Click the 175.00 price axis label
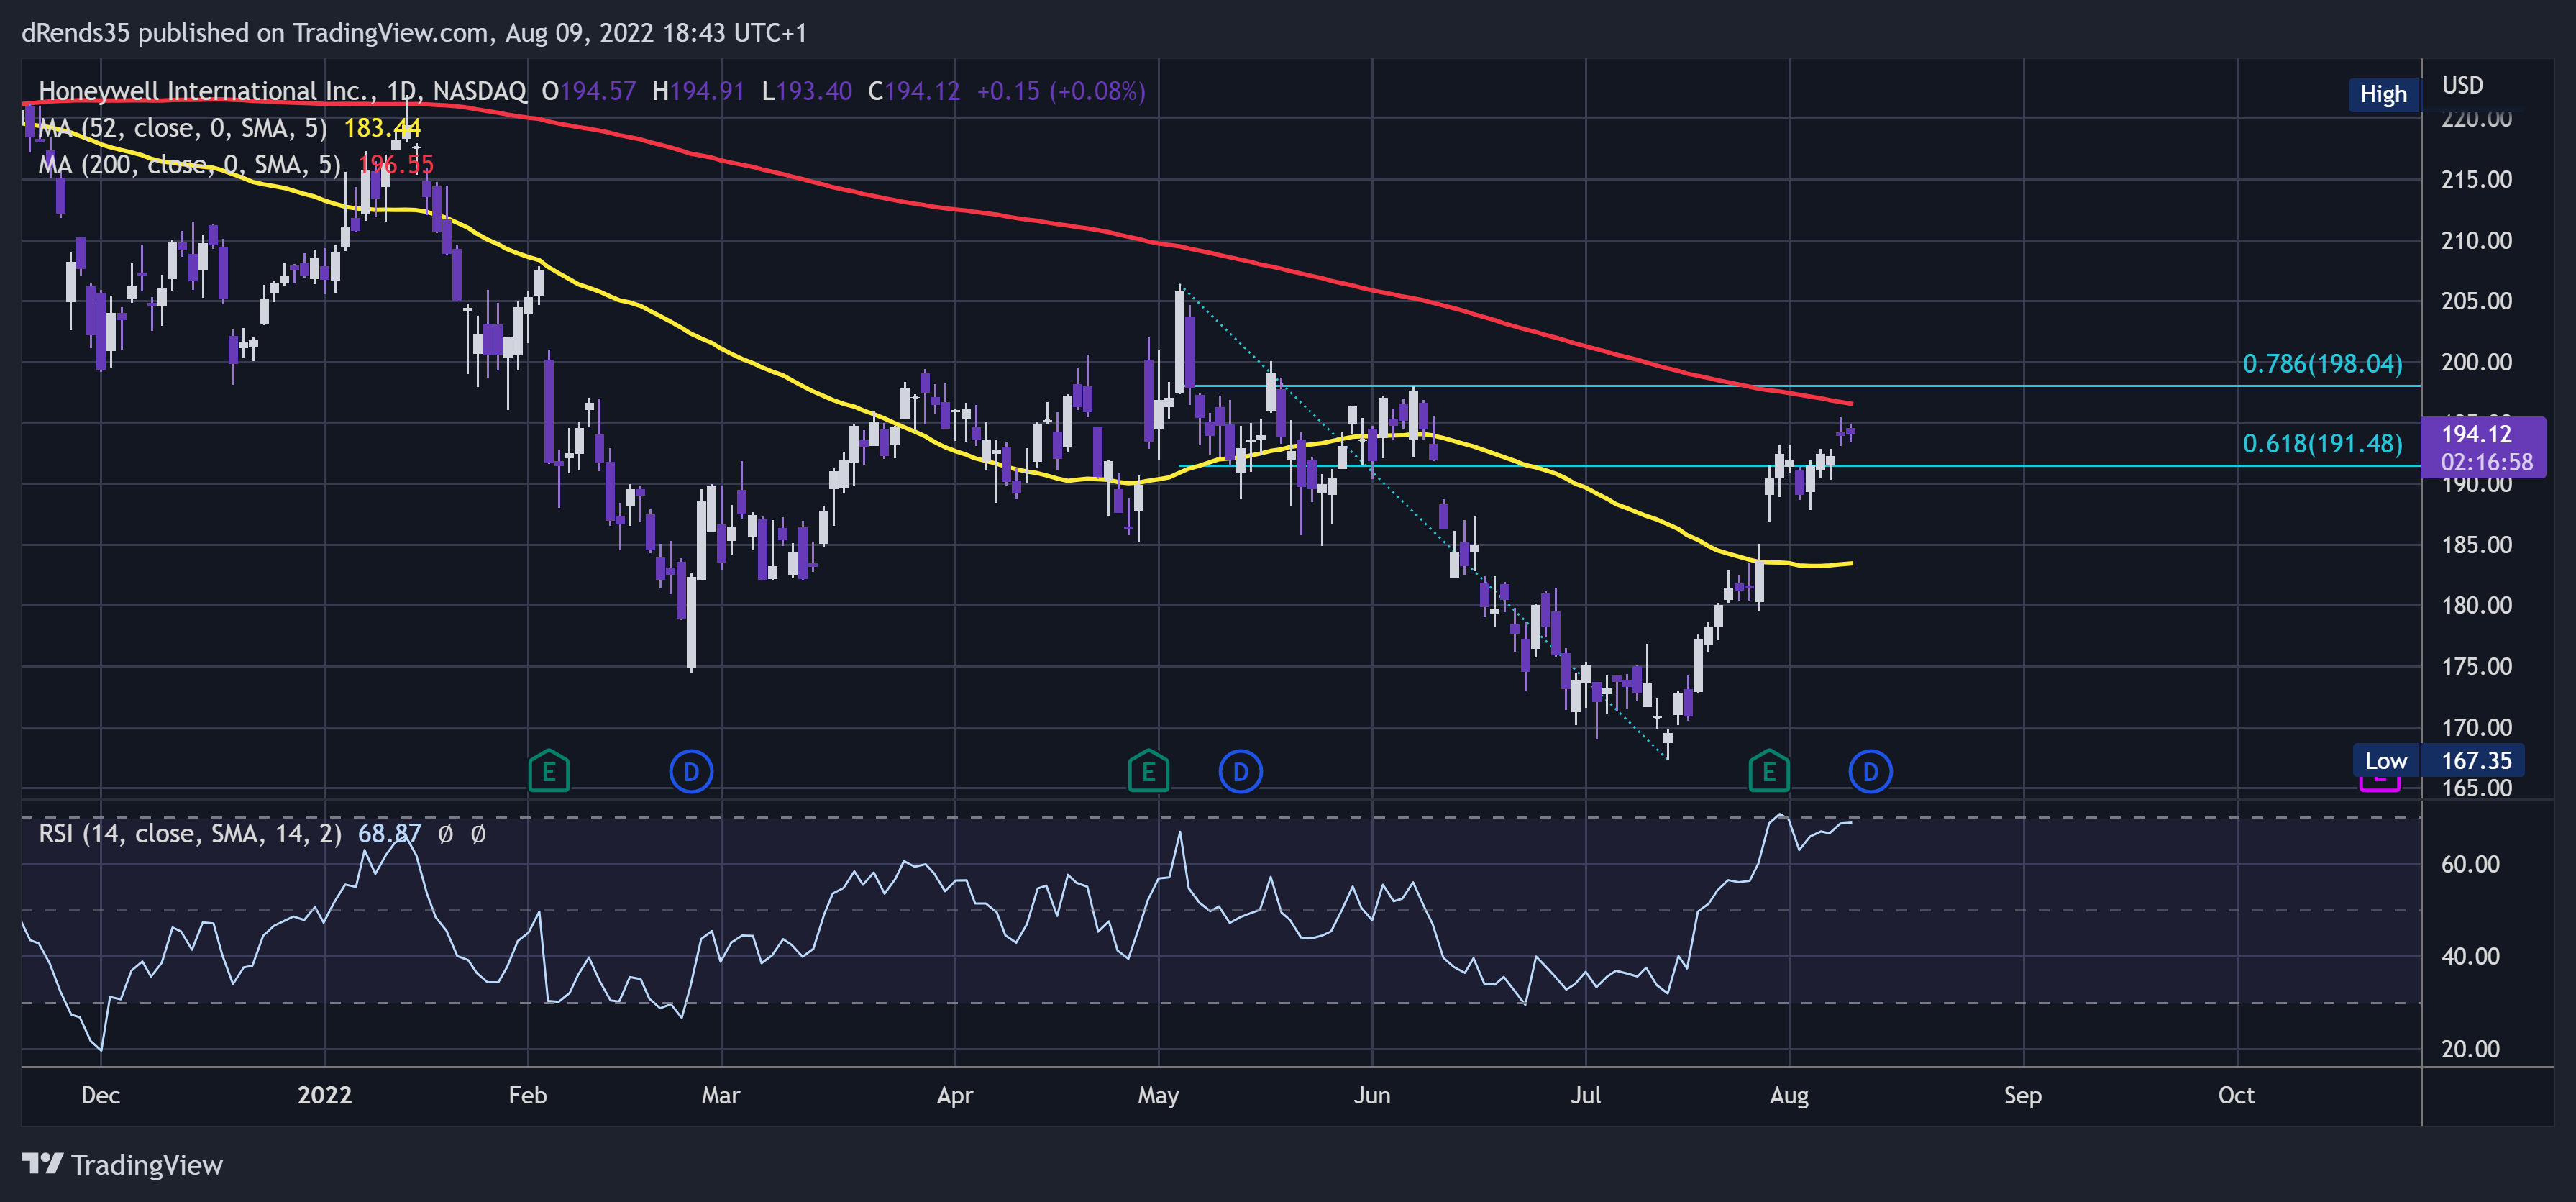This screenshot has height=1202, width=2576. [2476, 666]
